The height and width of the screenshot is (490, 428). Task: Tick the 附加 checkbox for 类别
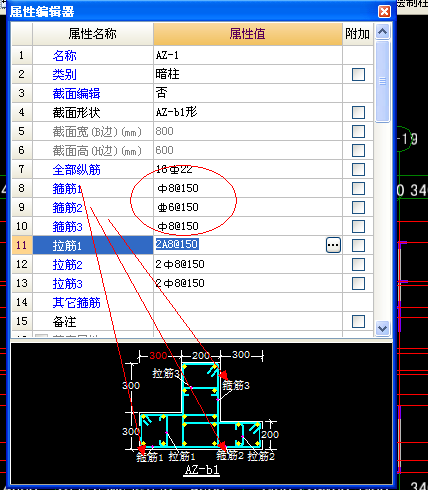(358, 74)
